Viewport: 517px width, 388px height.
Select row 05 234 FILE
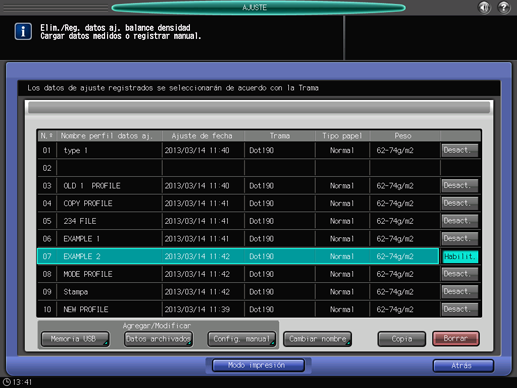pos(238,221)
